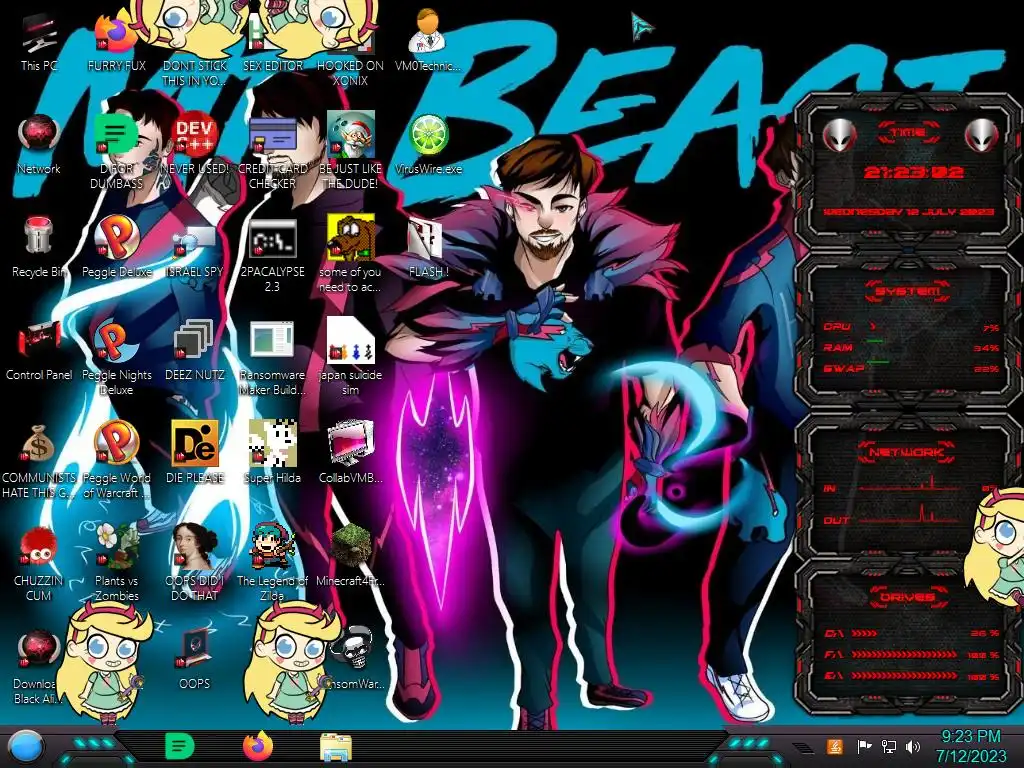Open File Explorer from the taskbar
The height and width of the screenshot is (768, 1024).
(x=336, y=747)
